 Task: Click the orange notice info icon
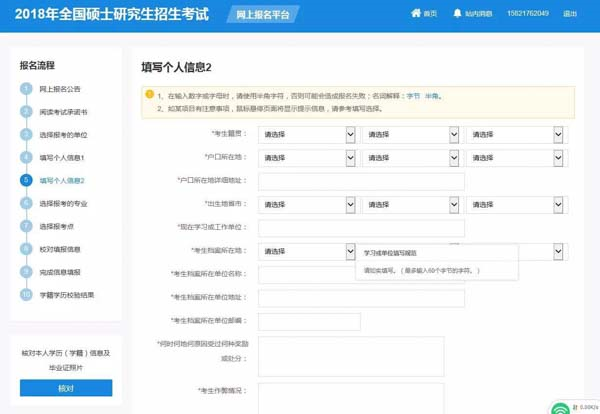[x=150, y=94]
